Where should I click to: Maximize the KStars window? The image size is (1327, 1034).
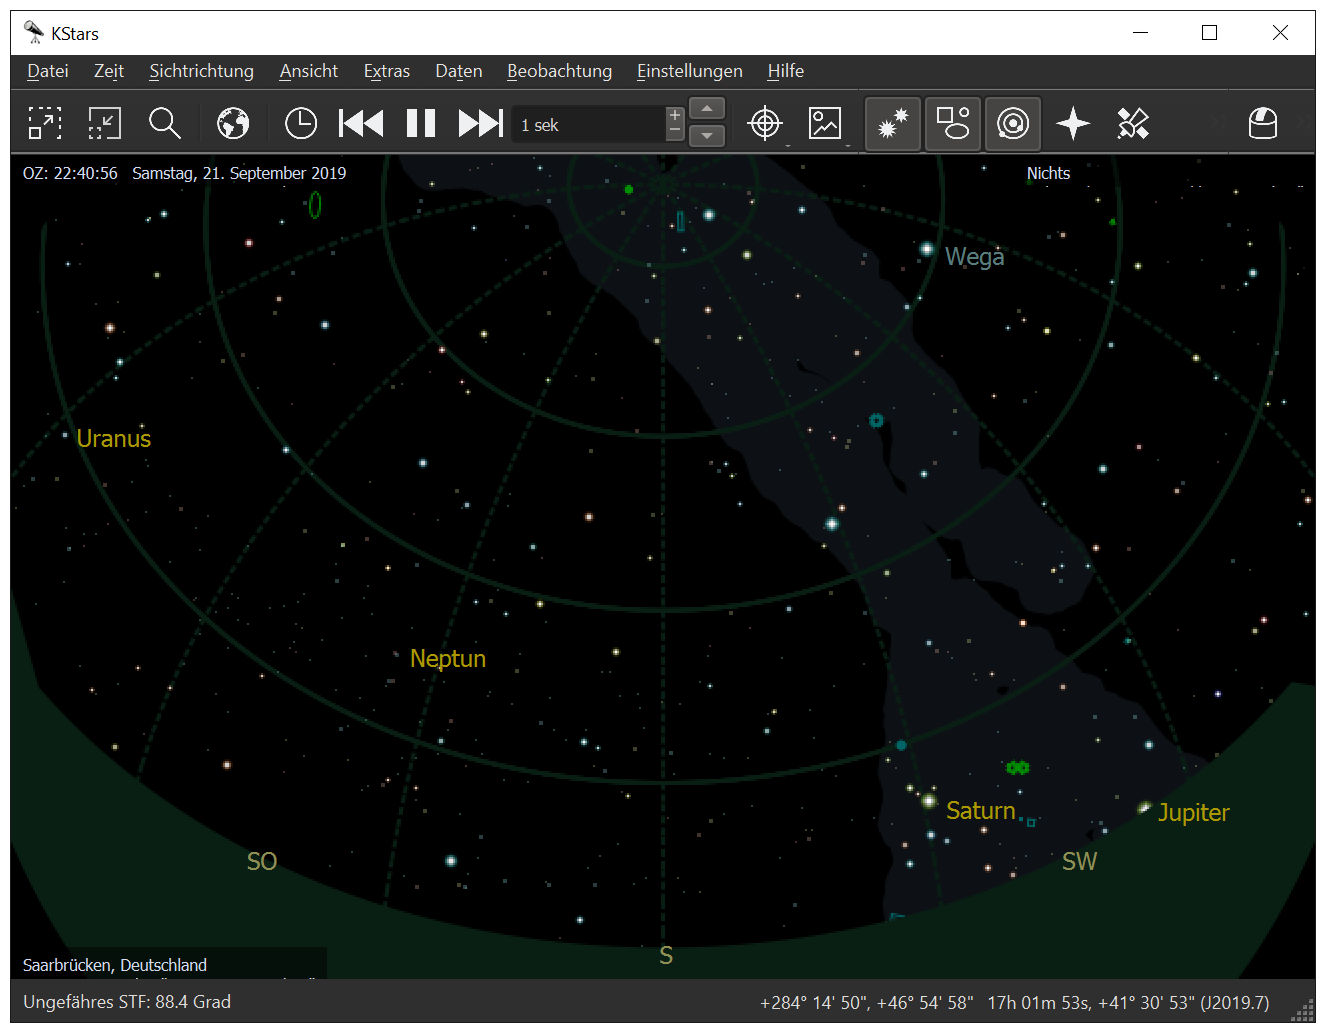click(1209, 33)
